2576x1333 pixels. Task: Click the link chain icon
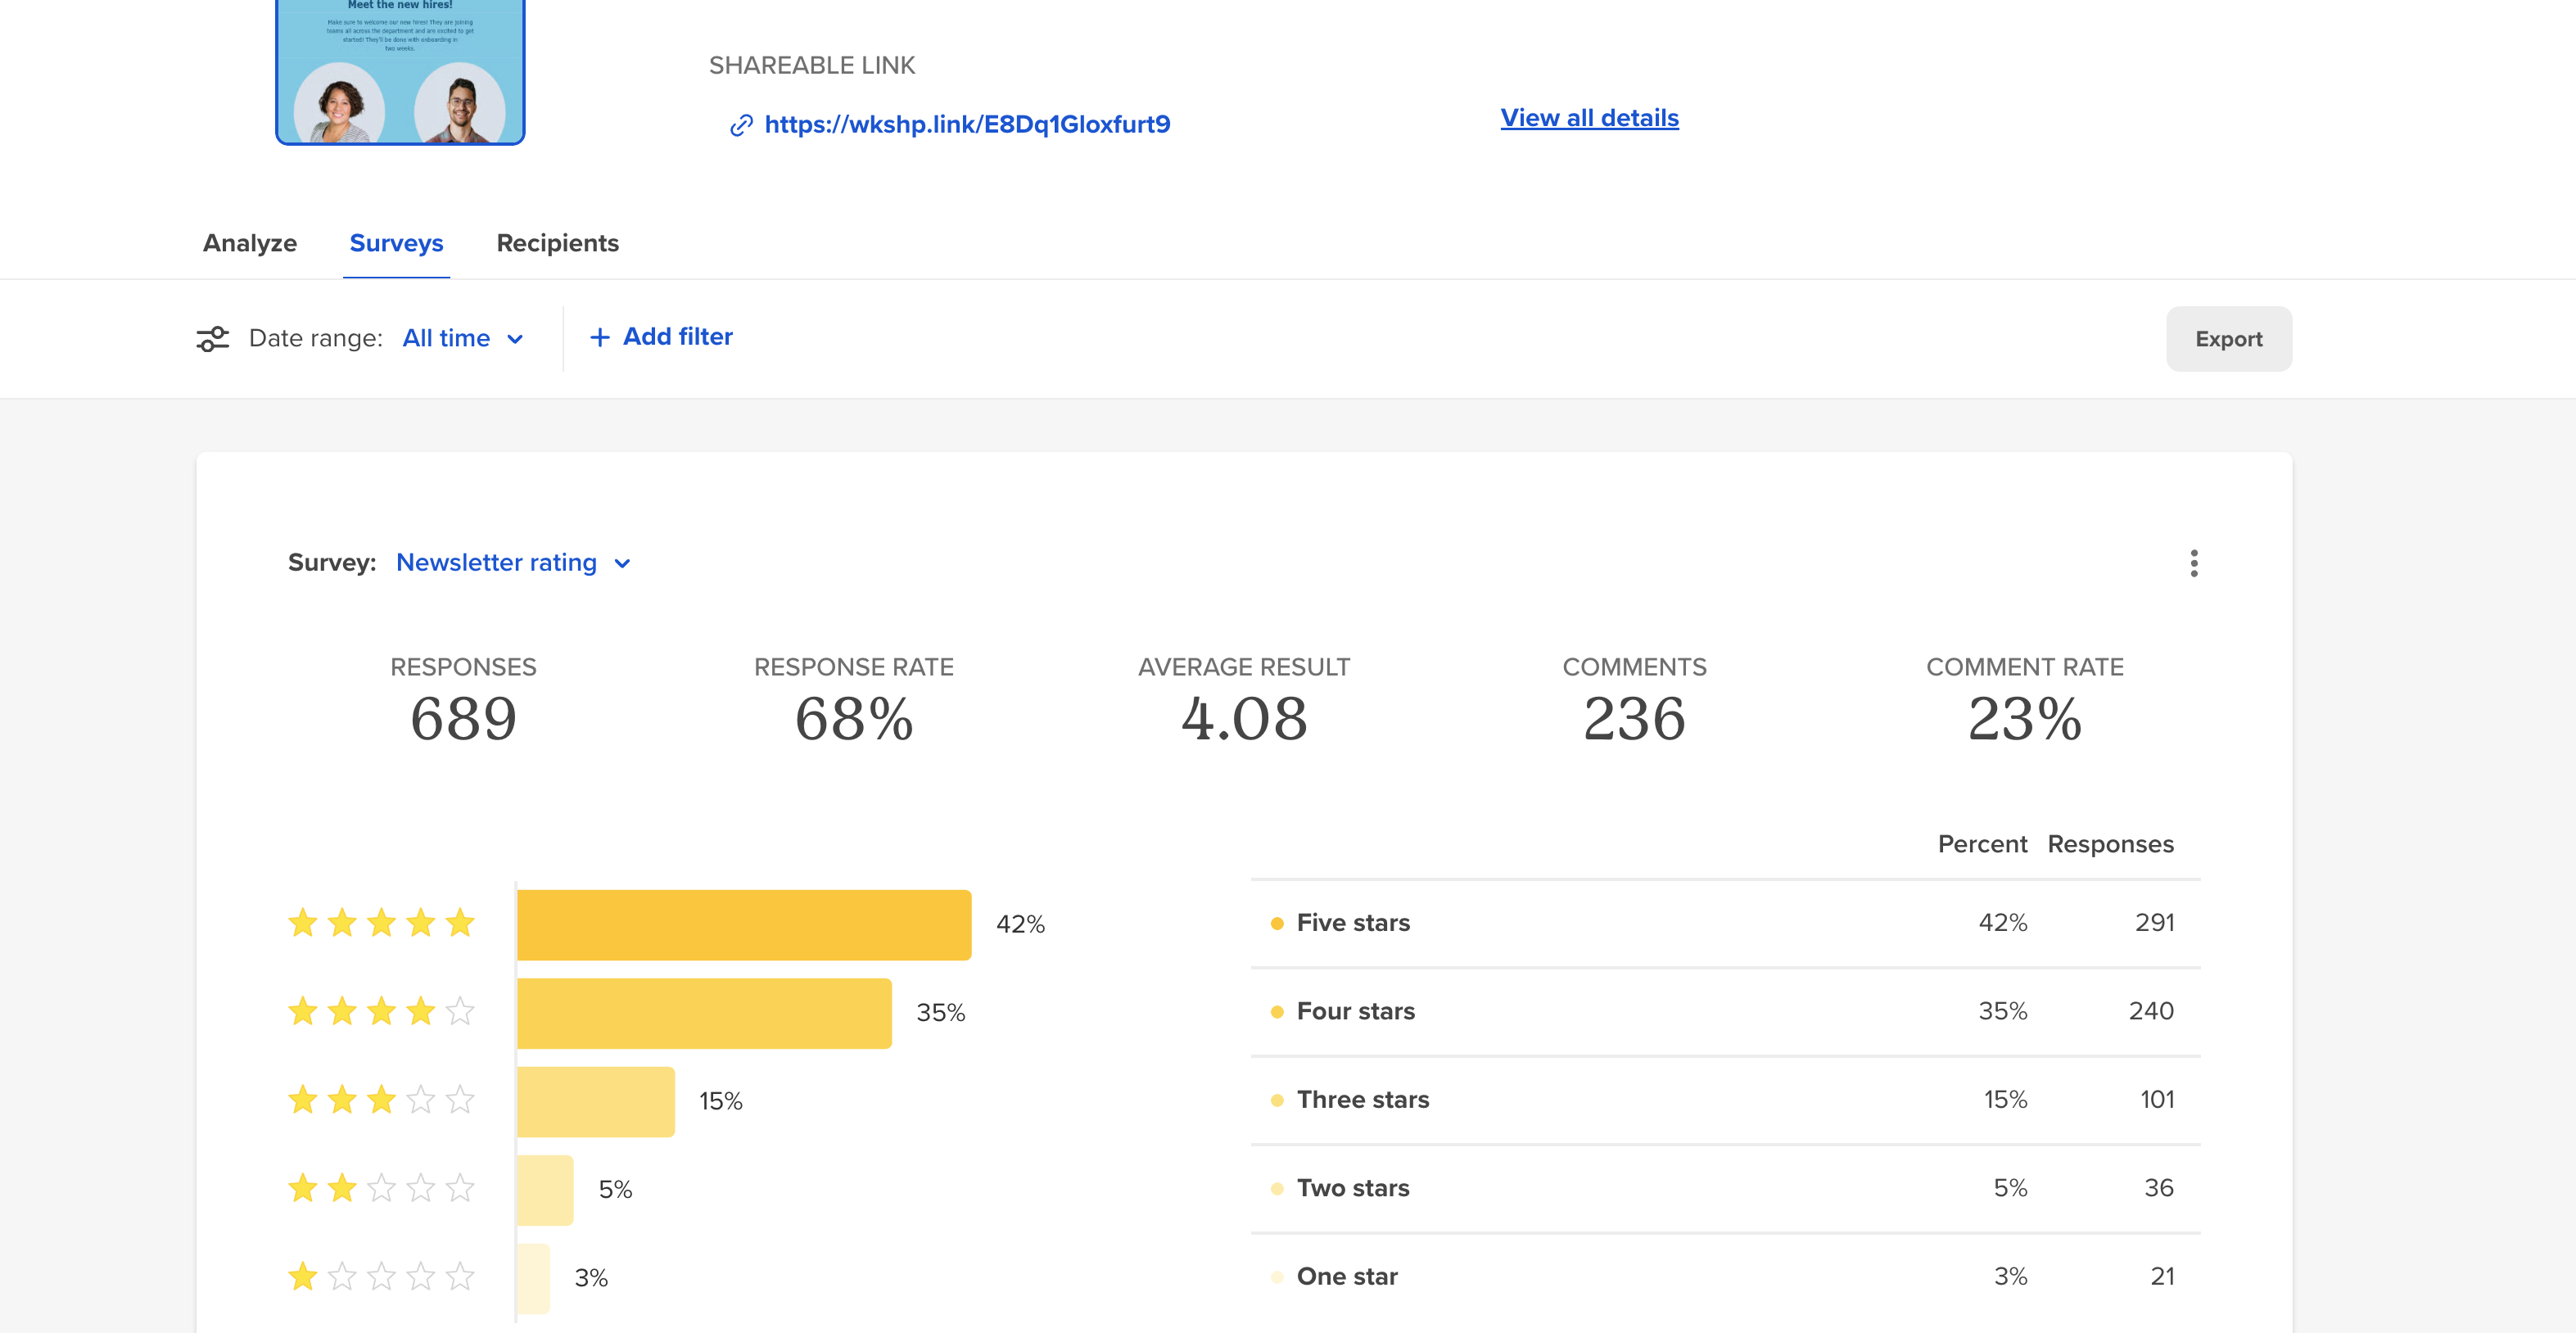pyautogui.click(x=741, y=125)
